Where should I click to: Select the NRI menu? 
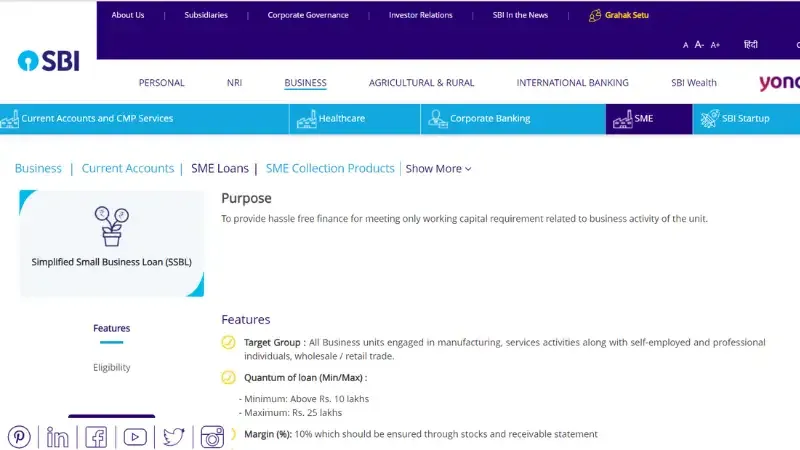tap(235, 83)
